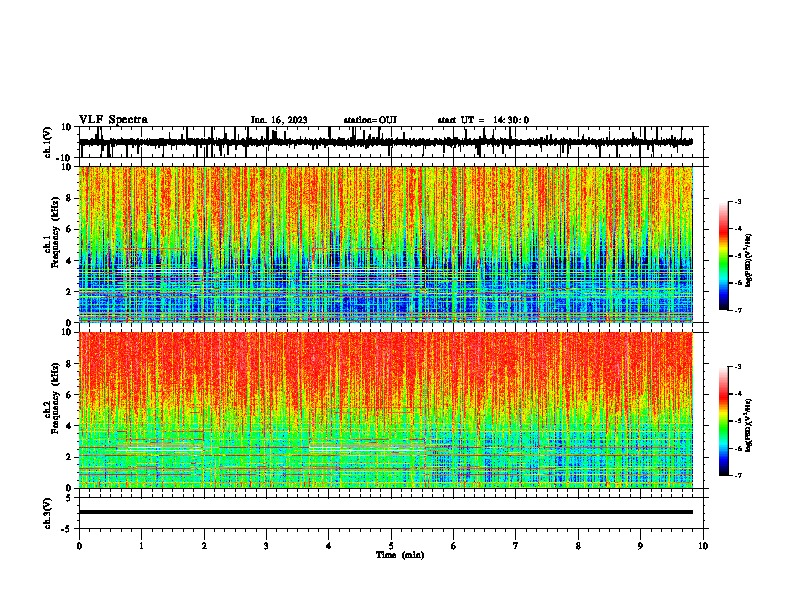Click the ch.2 color scale bar

(723, 421)
